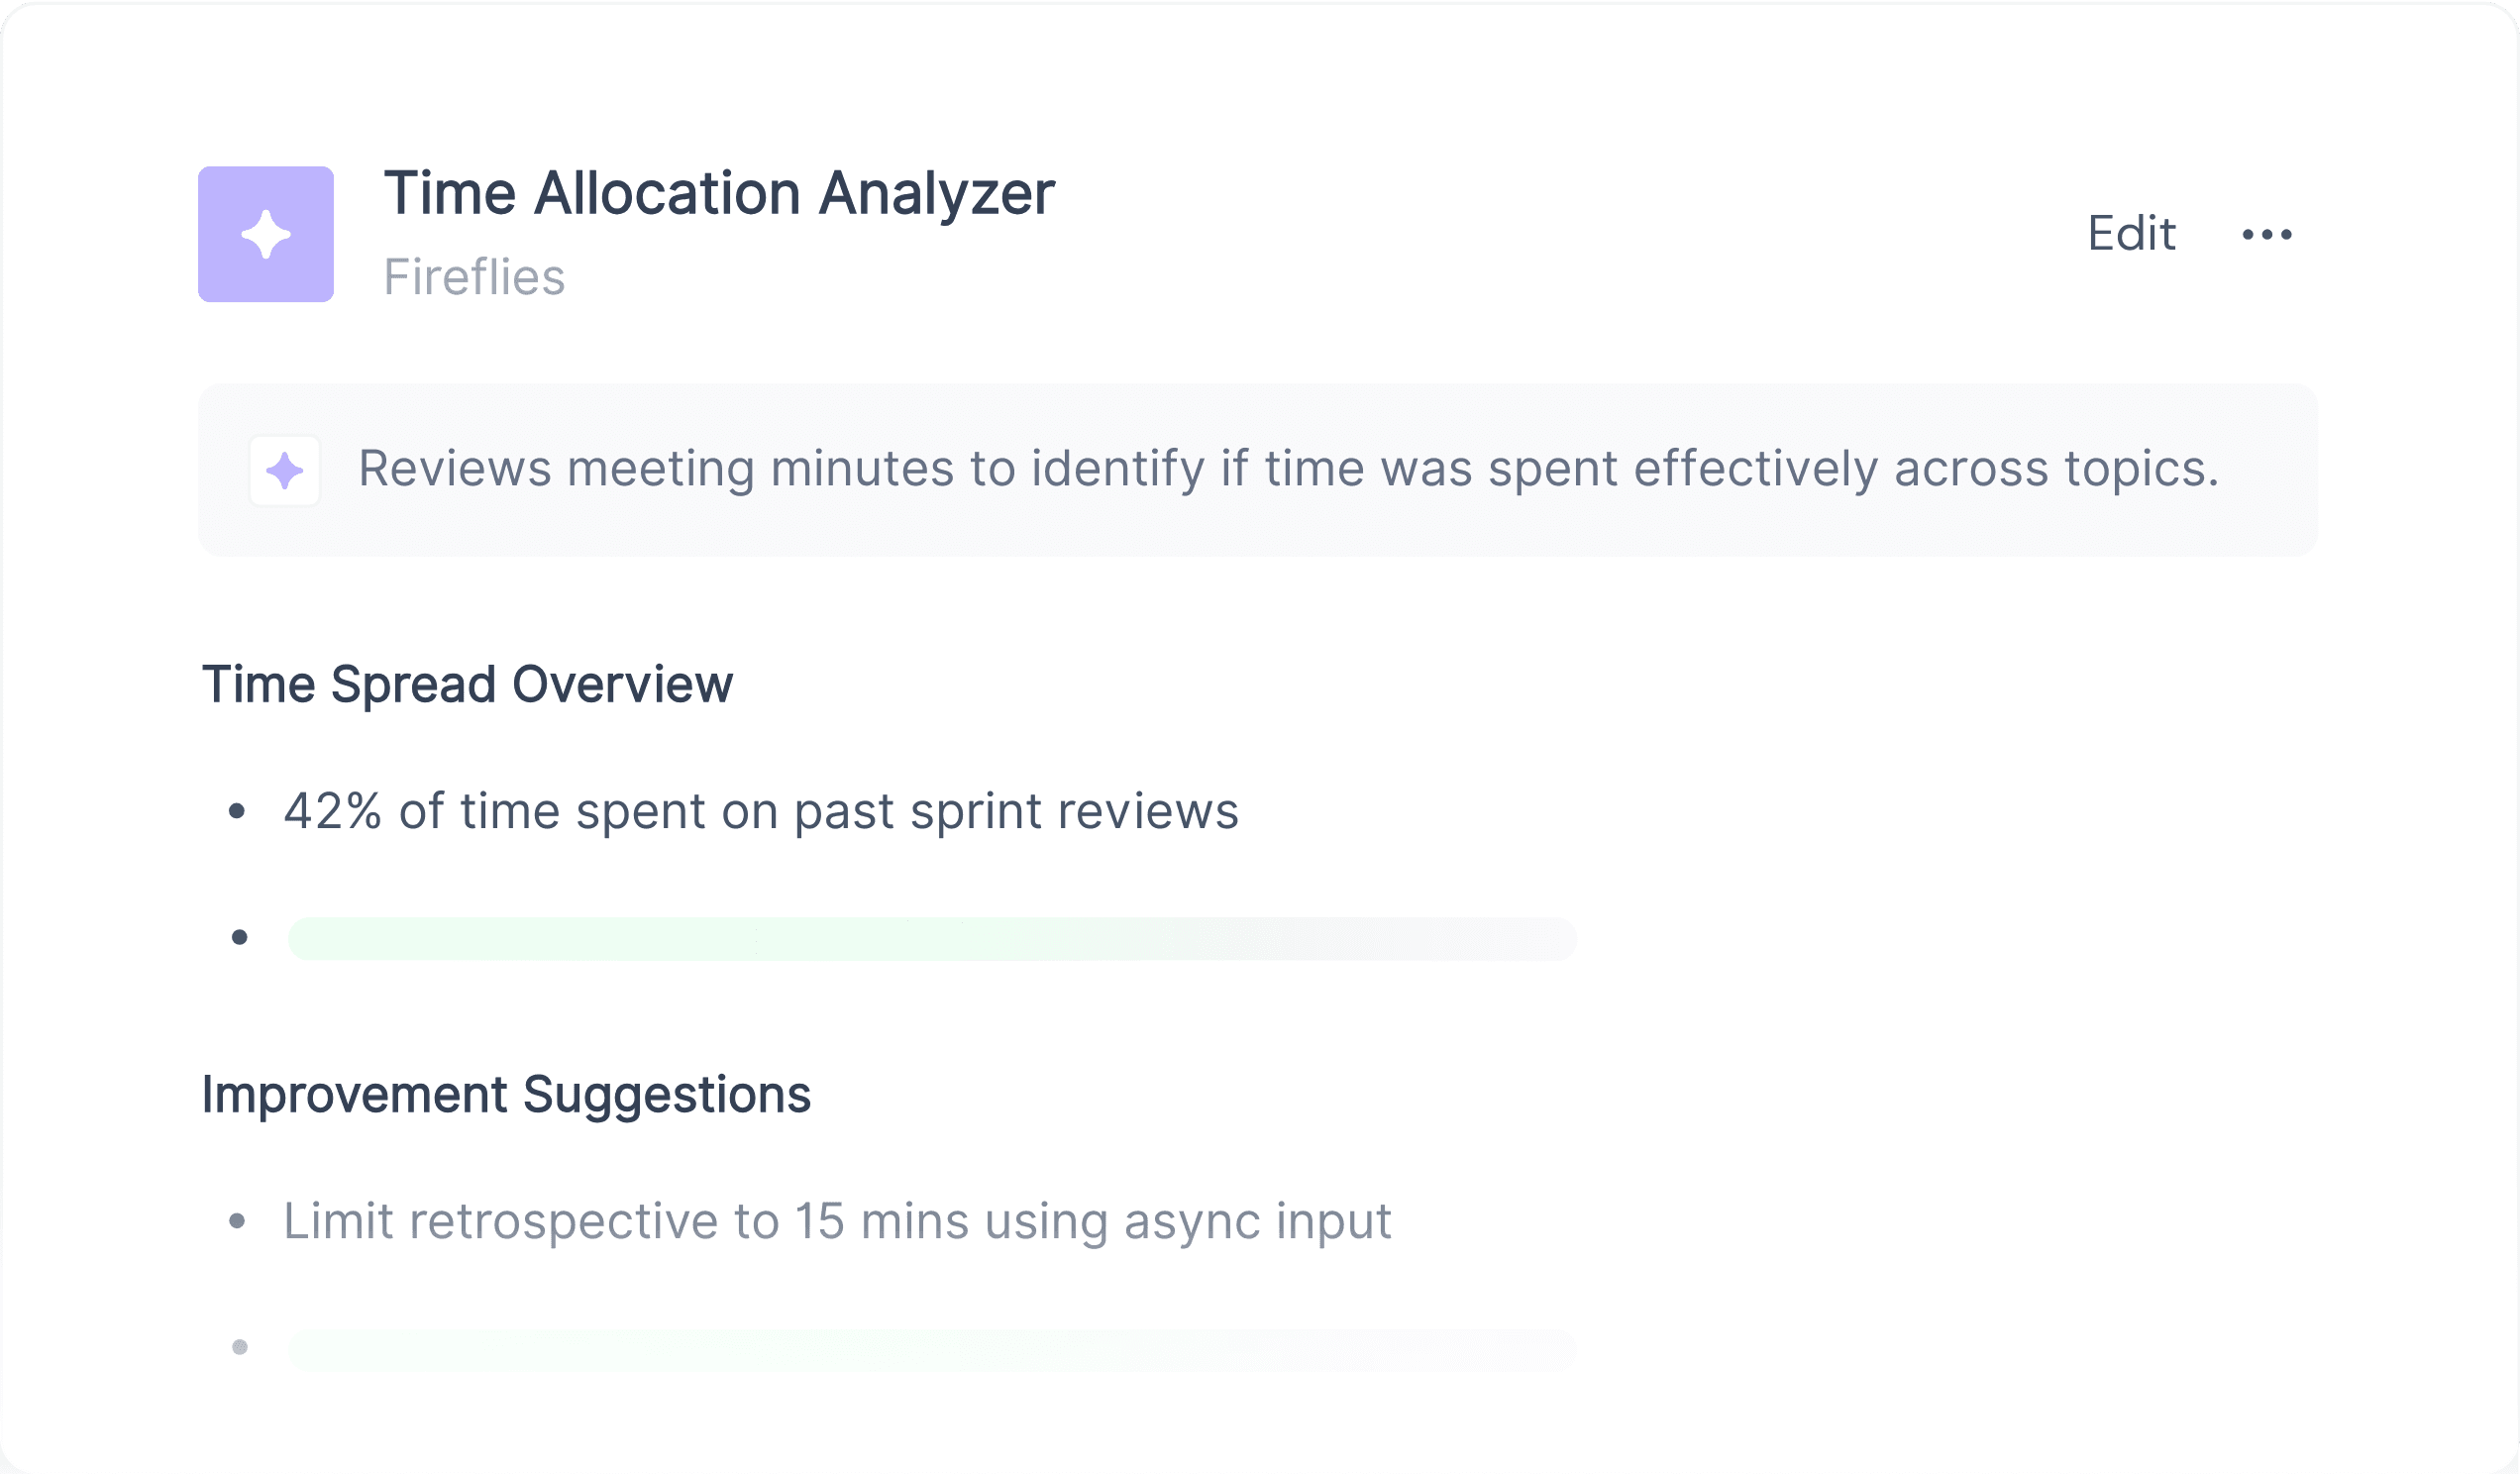The width and height of the screenshot is (2520, 1474).
Task: Click the Time Spread Overview heading
Action: coord(467,685)
